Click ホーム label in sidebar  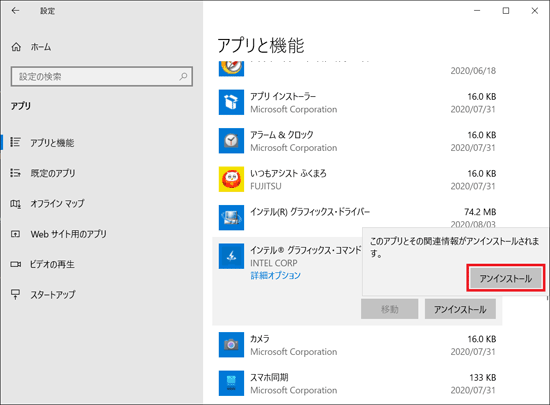41,47
